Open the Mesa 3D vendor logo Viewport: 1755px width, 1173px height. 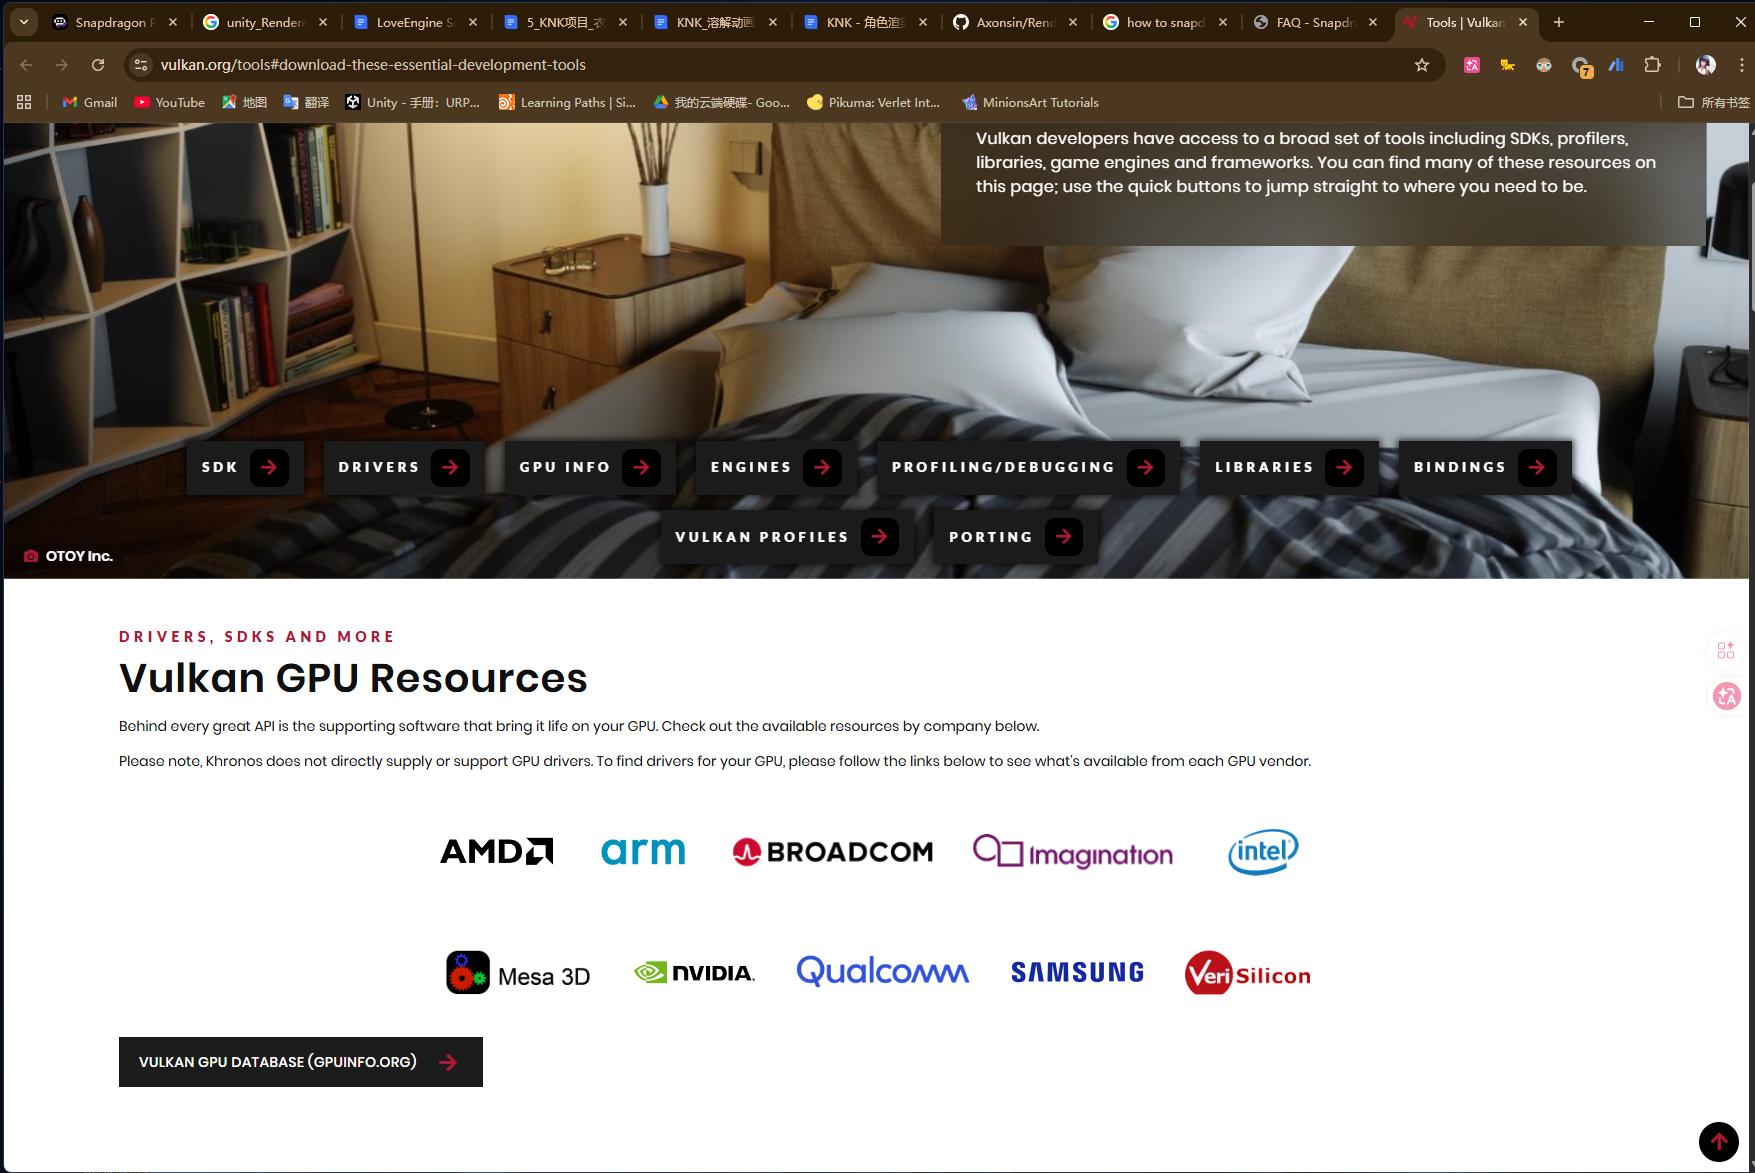518,973
